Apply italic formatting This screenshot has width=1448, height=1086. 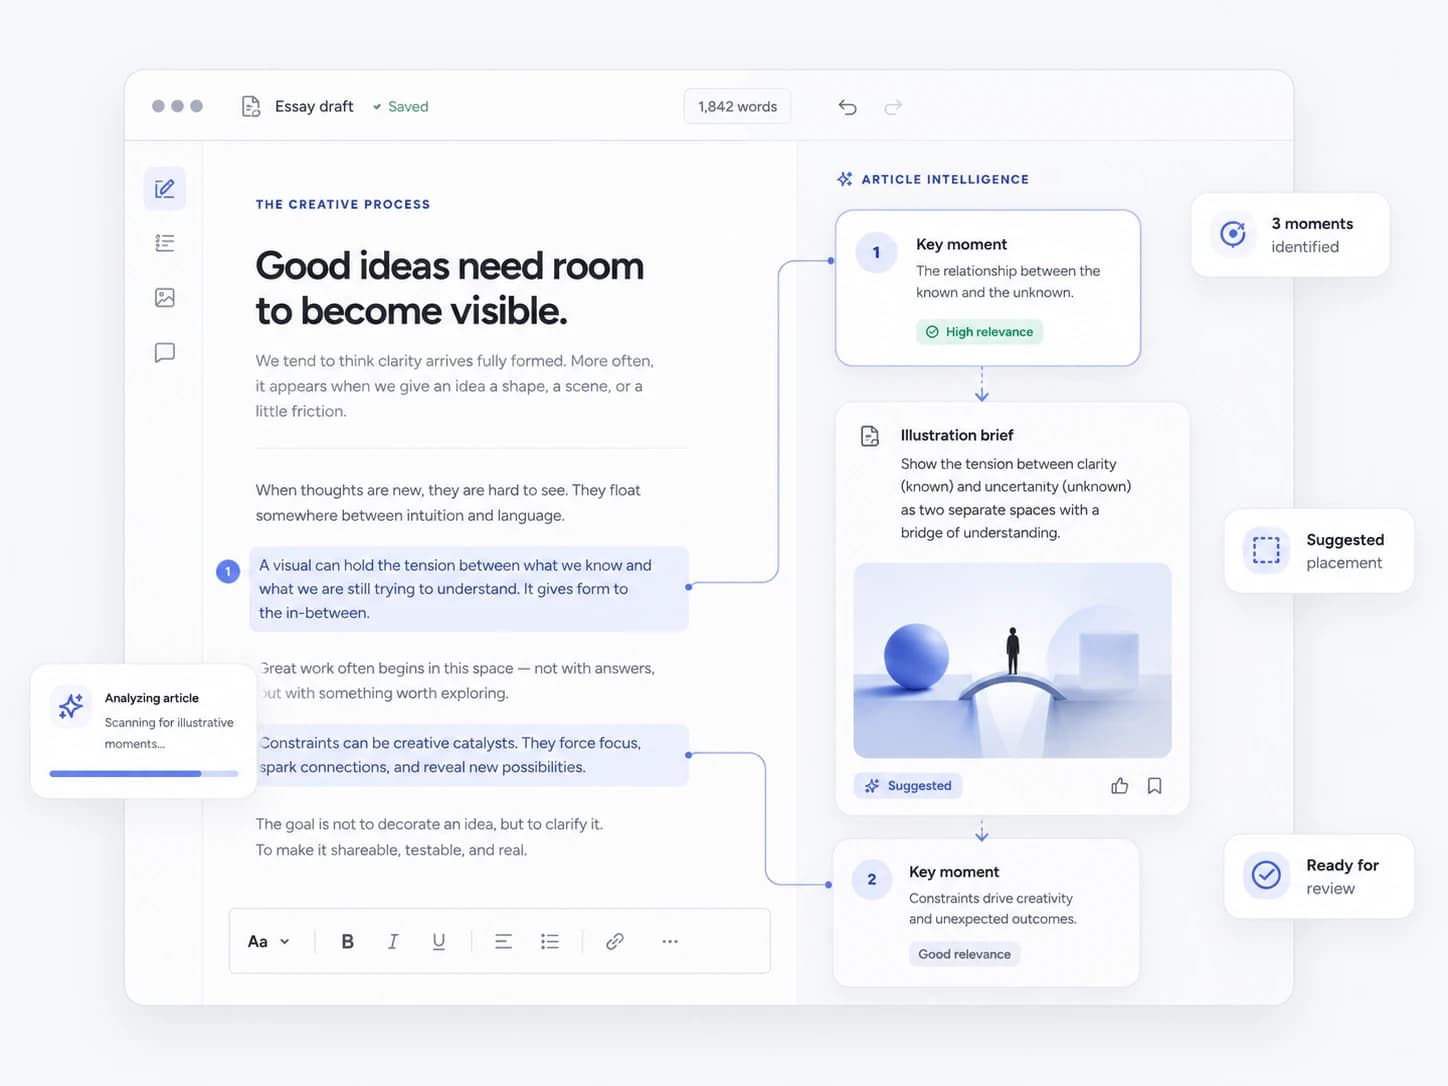point(393,941)
